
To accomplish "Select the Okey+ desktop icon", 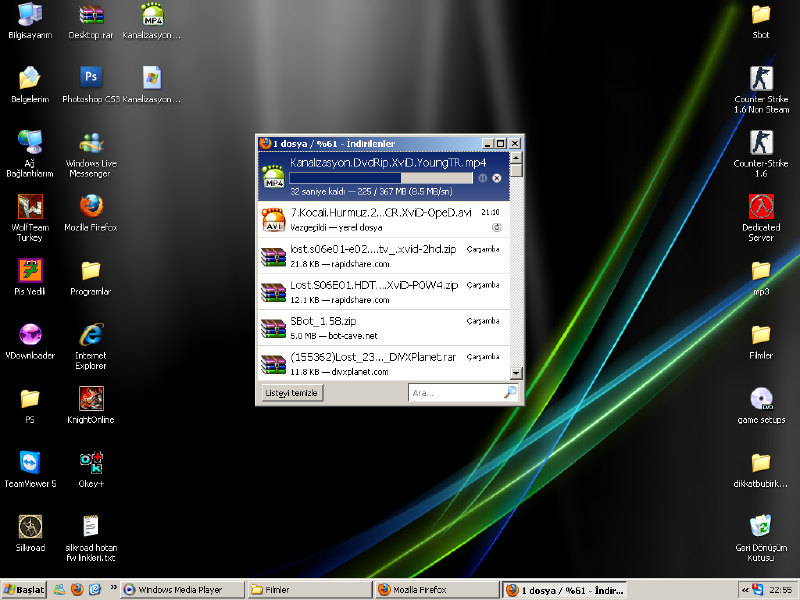I will click(91, 469).
